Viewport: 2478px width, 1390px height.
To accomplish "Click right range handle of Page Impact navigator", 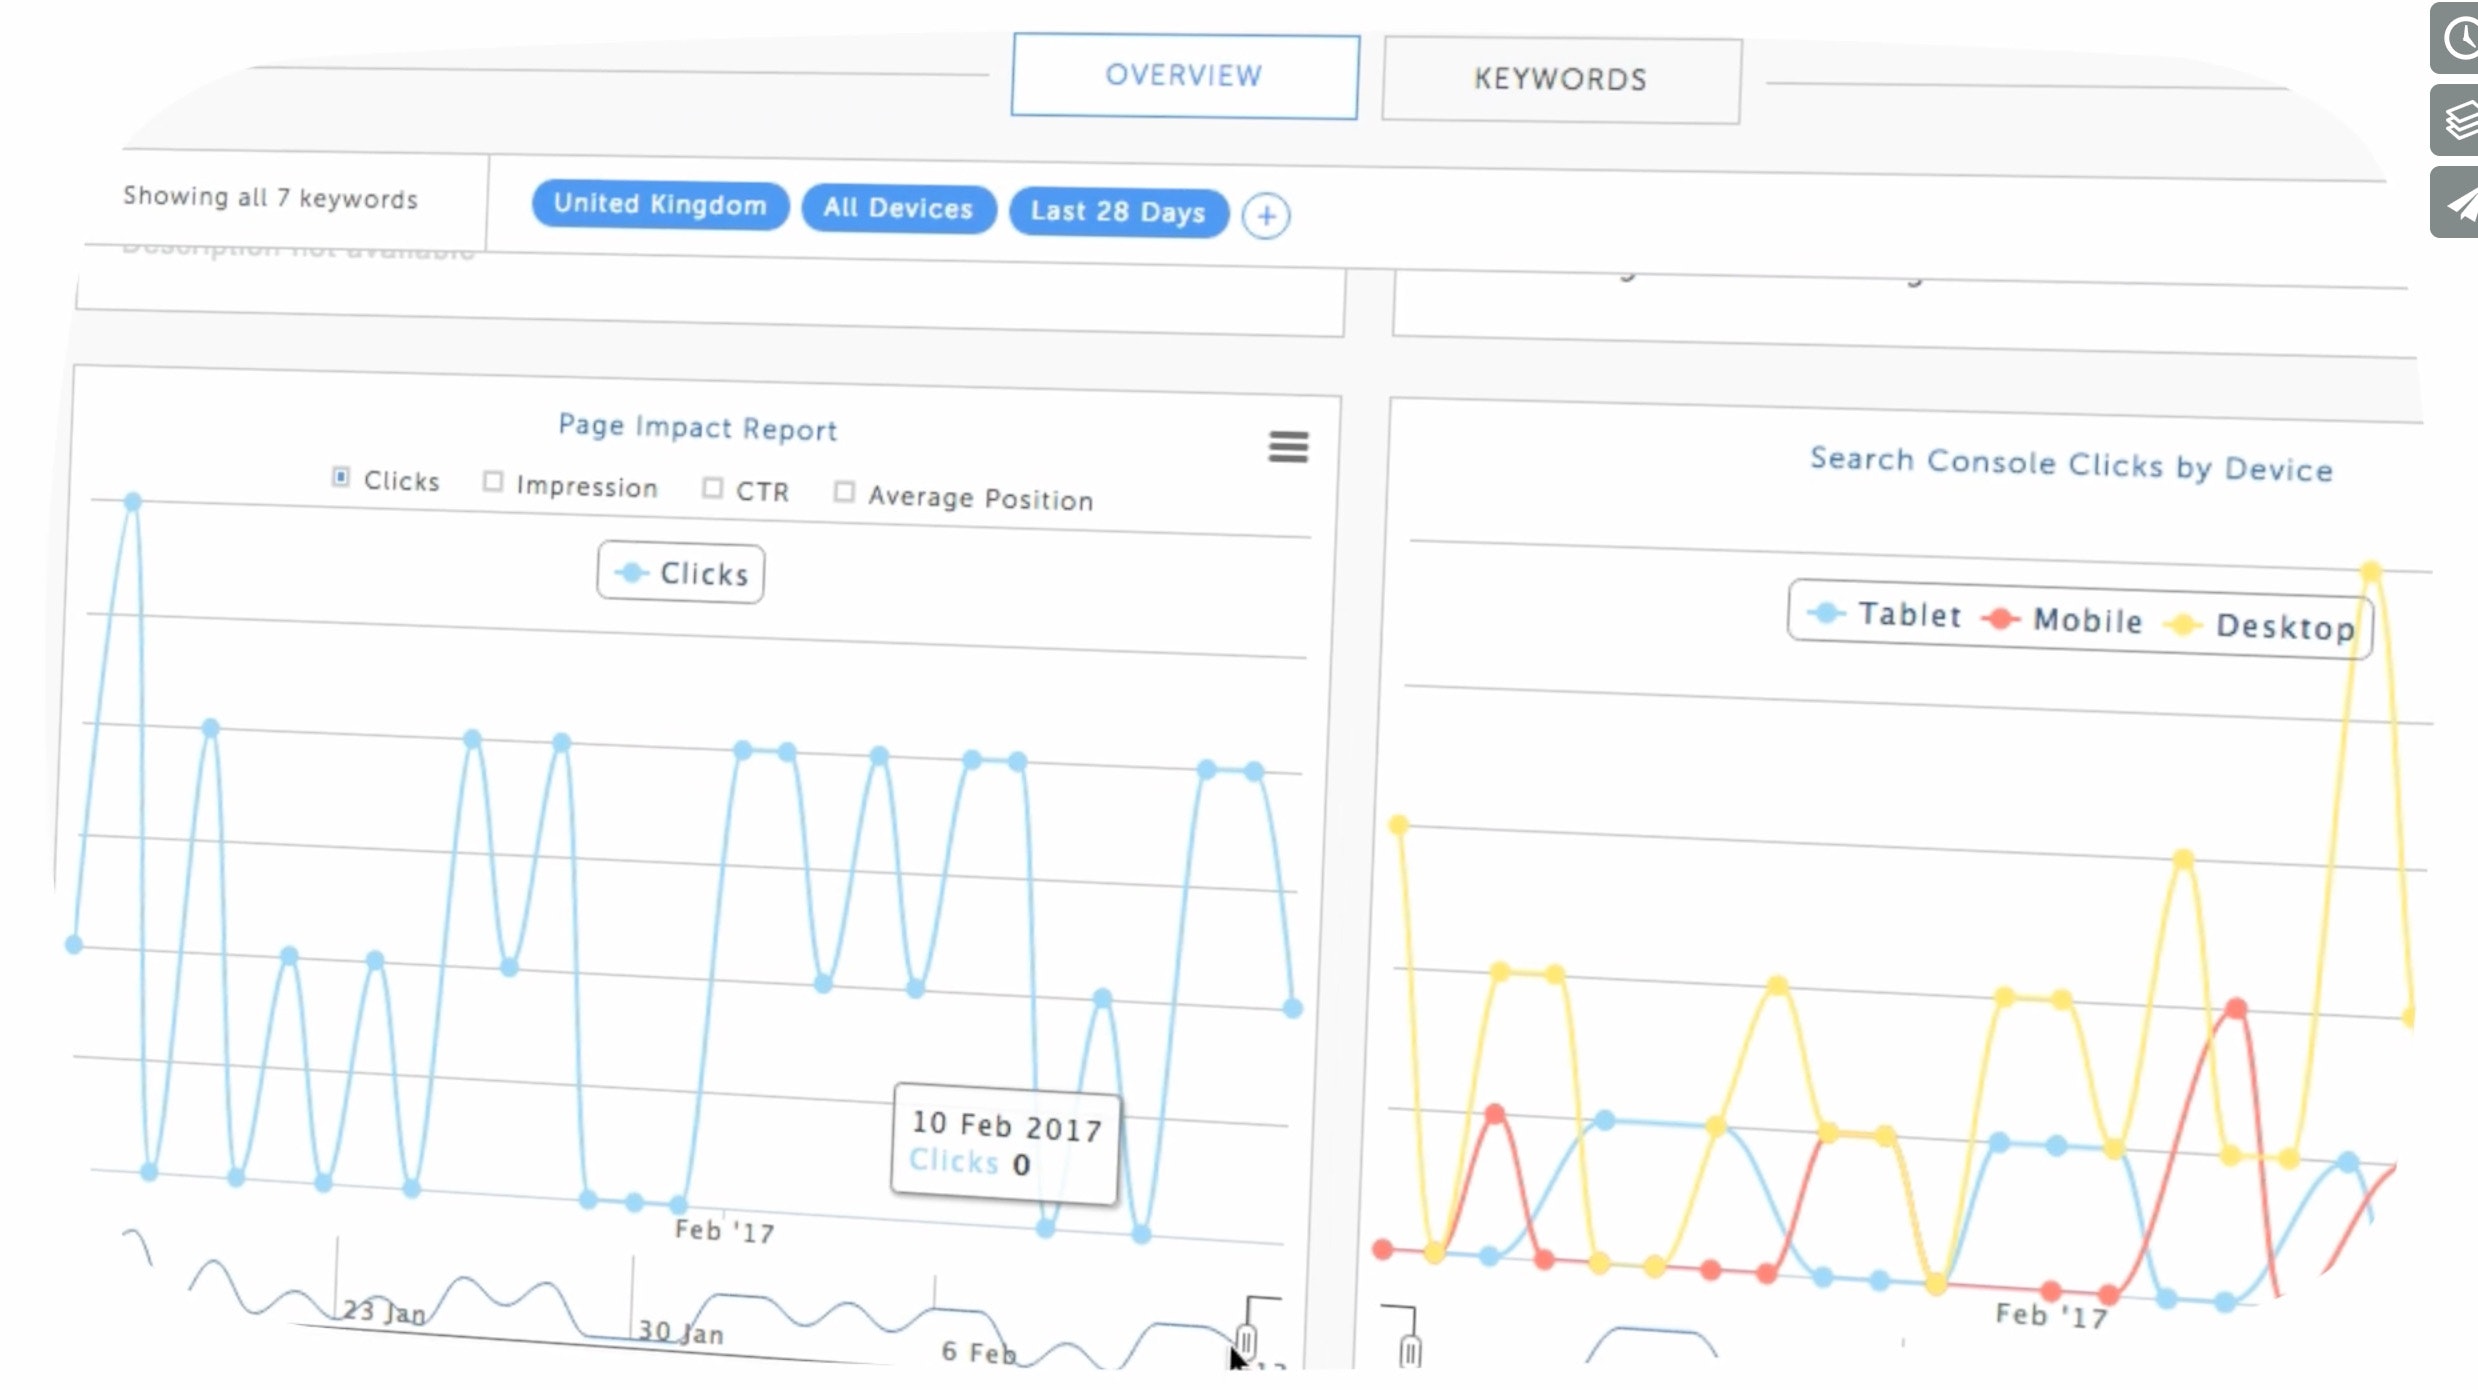I will pos(1246,1340).
